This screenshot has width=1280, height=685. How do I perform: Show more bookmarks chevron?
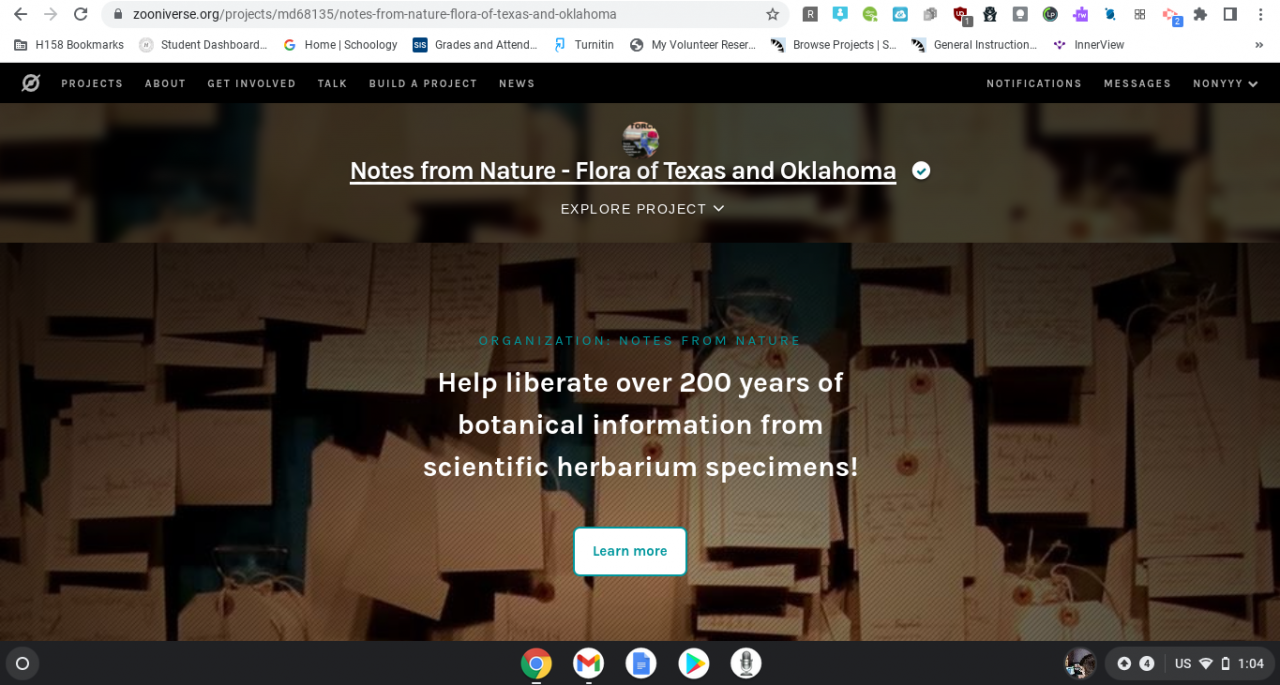pos(1259,45)
